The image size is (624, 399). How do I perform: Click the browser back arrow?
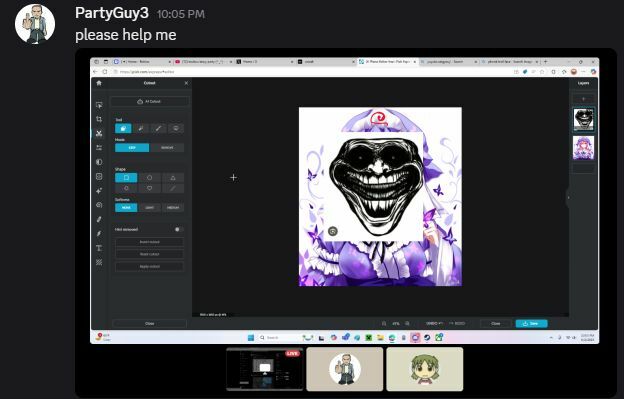tap(95, 72)
